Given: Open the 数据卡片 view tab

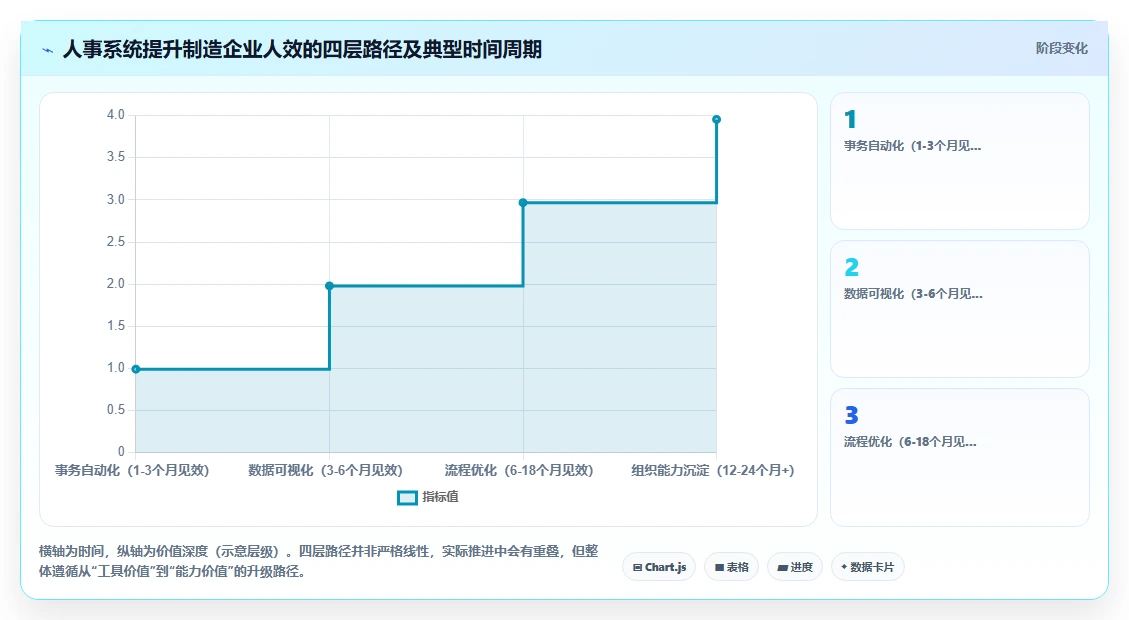Looking at the screenshot, I should tap(868, 567).
